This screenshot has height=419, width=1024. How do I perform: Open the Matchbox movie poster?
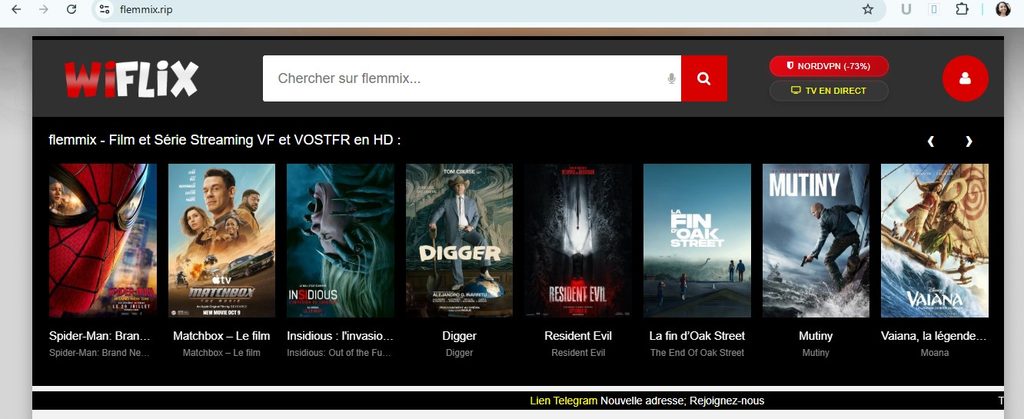coord(221,240)
